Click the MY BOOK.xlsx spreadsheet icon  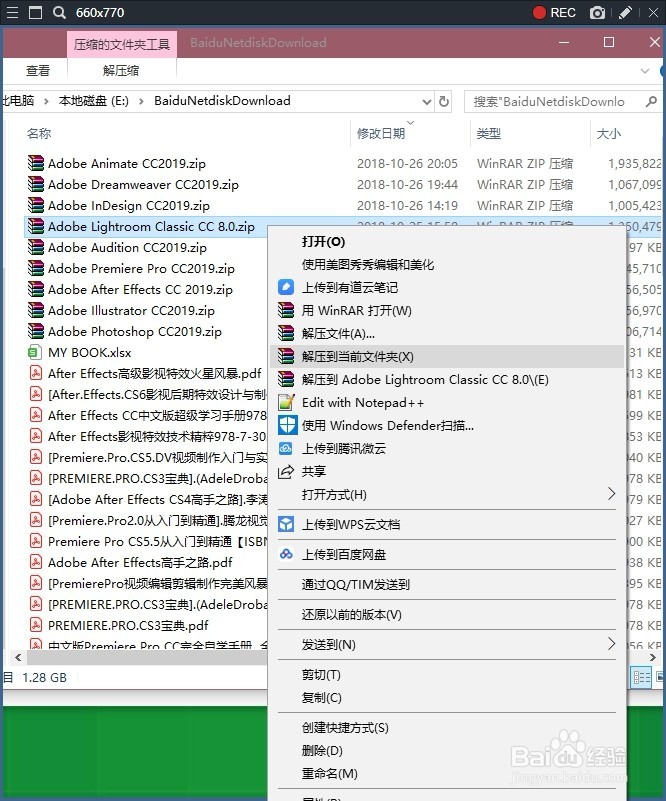click(x=35, y=352)
